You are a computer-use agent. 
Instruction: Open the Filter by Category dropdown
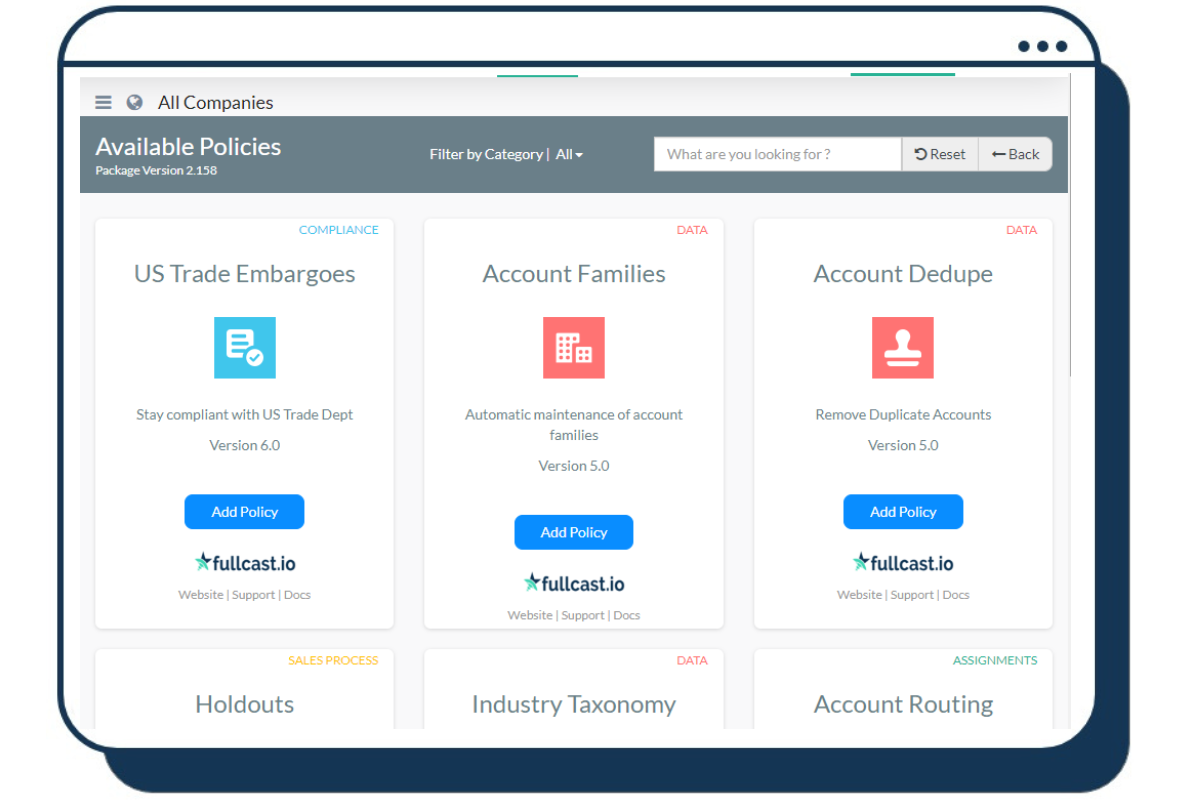tap(488, 154)
